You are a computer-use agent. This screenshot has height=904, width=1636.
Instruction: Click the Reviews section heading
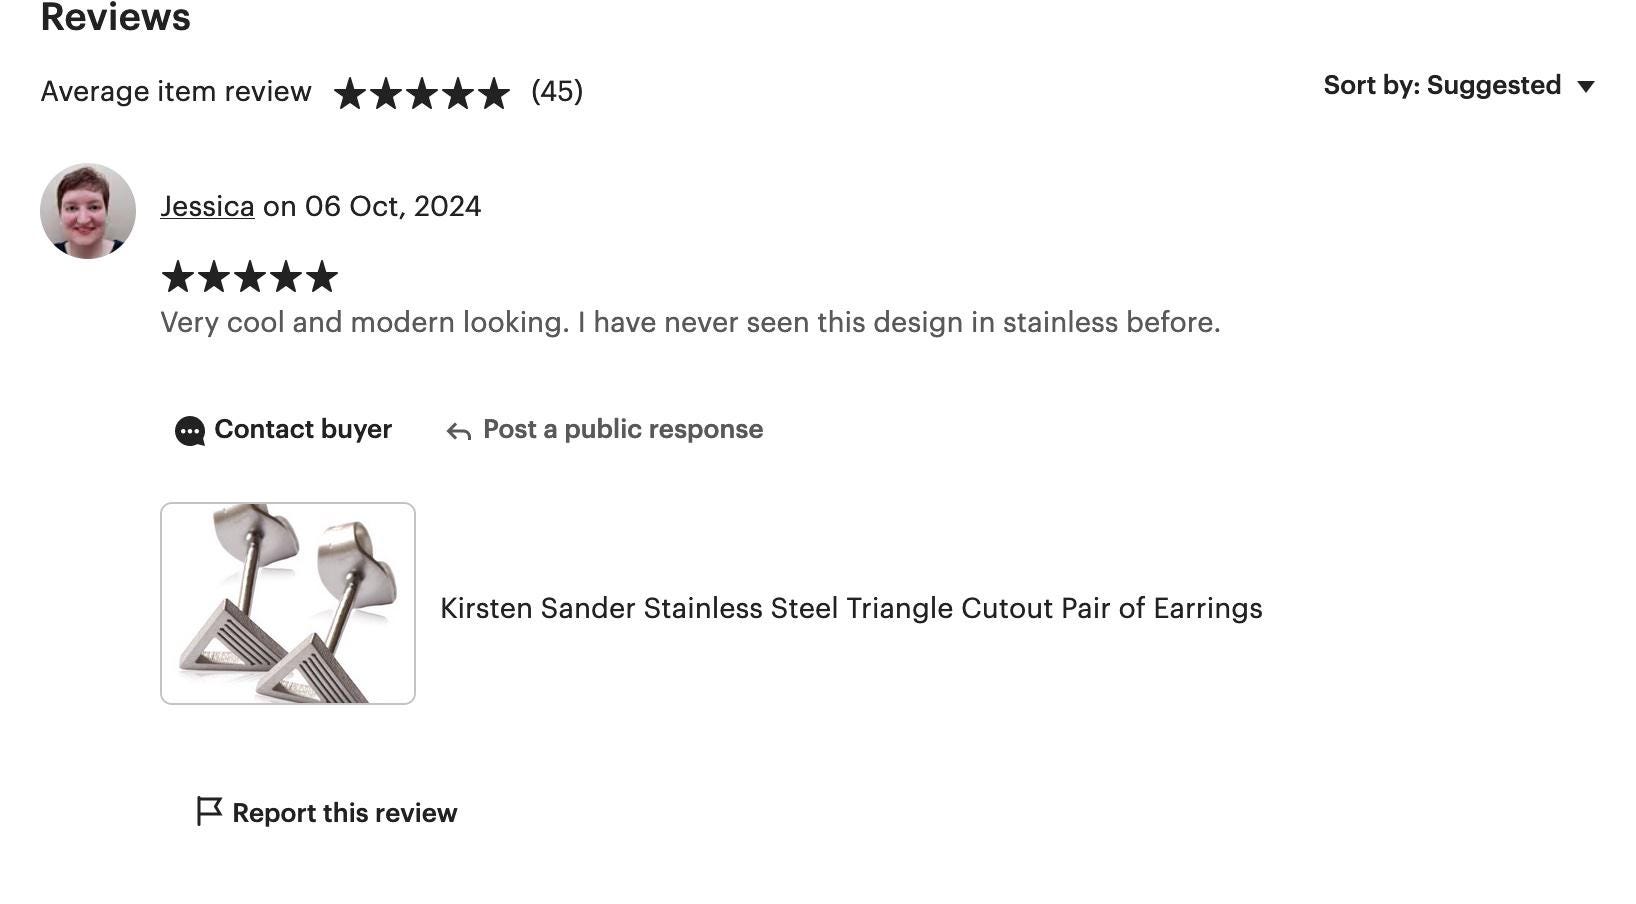116,18
